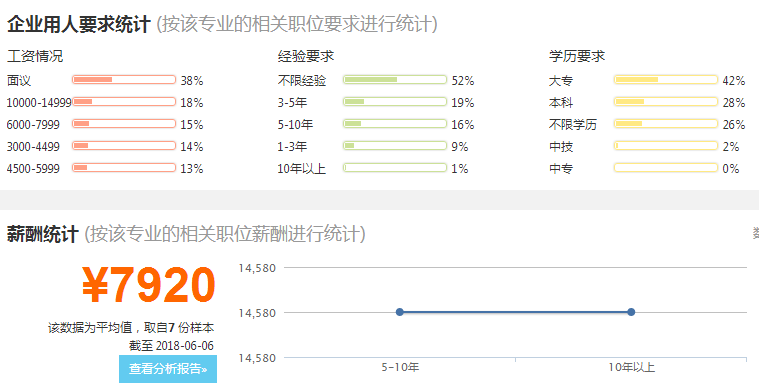Click the 工资情况 column title
Screen dimensions: 759x391
(x=35, y=56)
